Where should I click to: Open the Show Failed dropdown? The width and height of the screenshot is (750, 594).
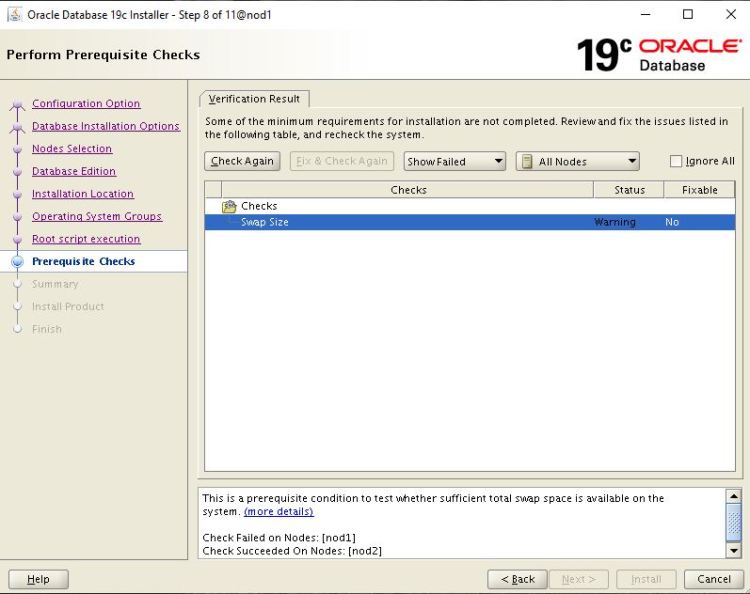pyautogui.click(x=455, y=162)
